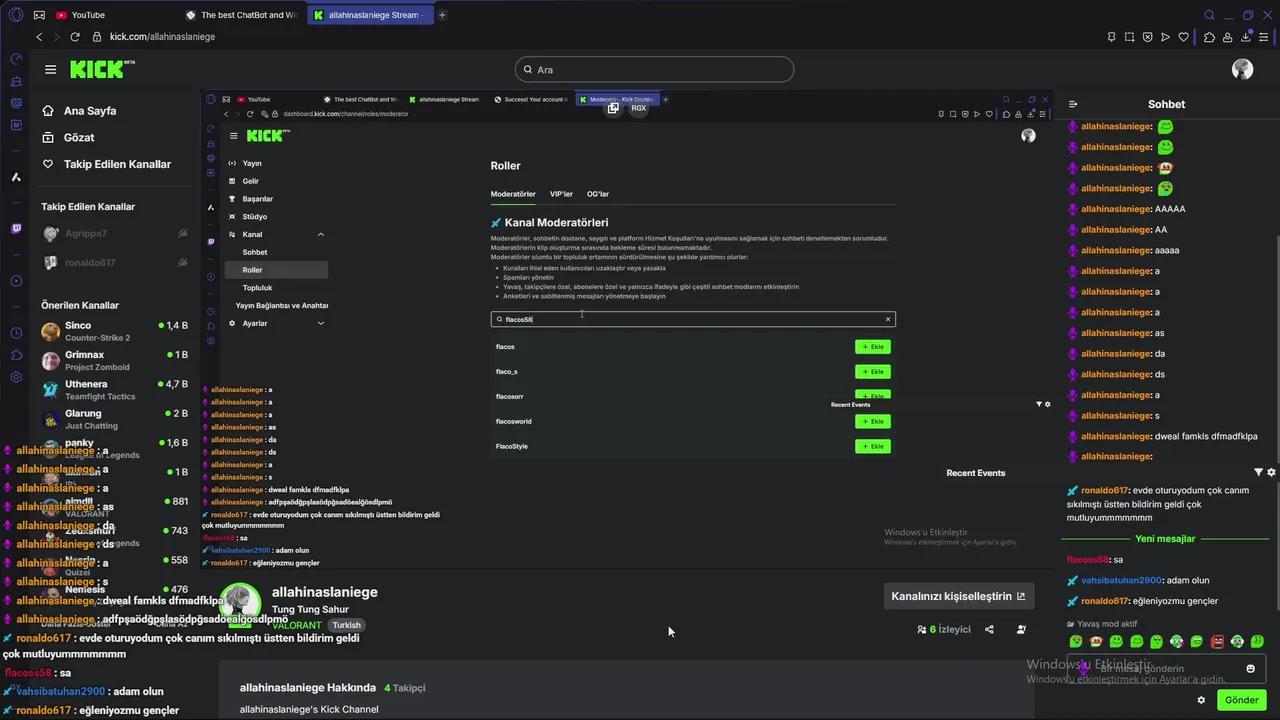This screenshot has width=1280, height=720.
Task: Click the Turkish language tag
Action: tap(347, 625)
